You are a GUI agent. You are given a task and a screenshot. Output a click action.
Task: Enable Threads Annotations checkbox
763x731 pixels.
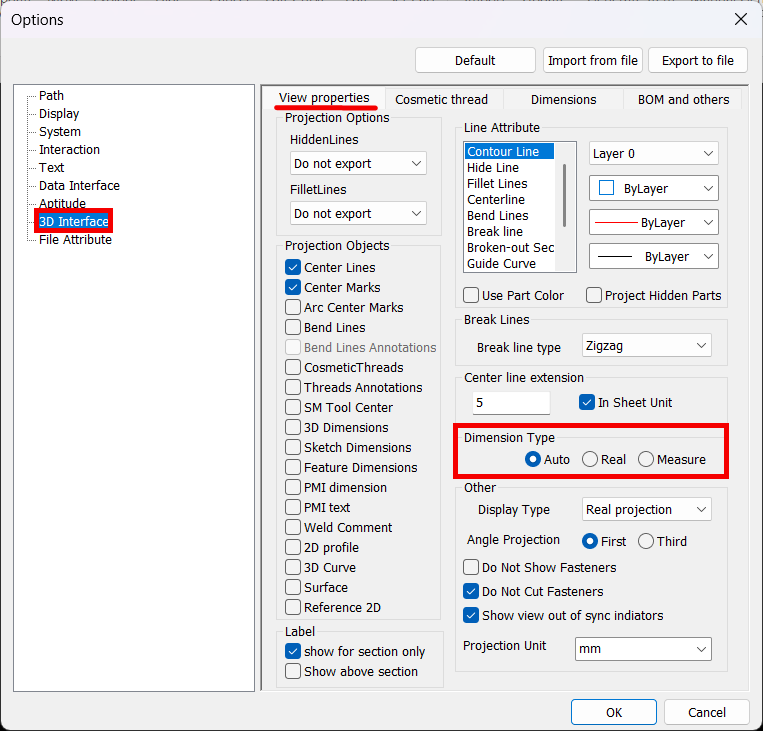coord(293,387)
